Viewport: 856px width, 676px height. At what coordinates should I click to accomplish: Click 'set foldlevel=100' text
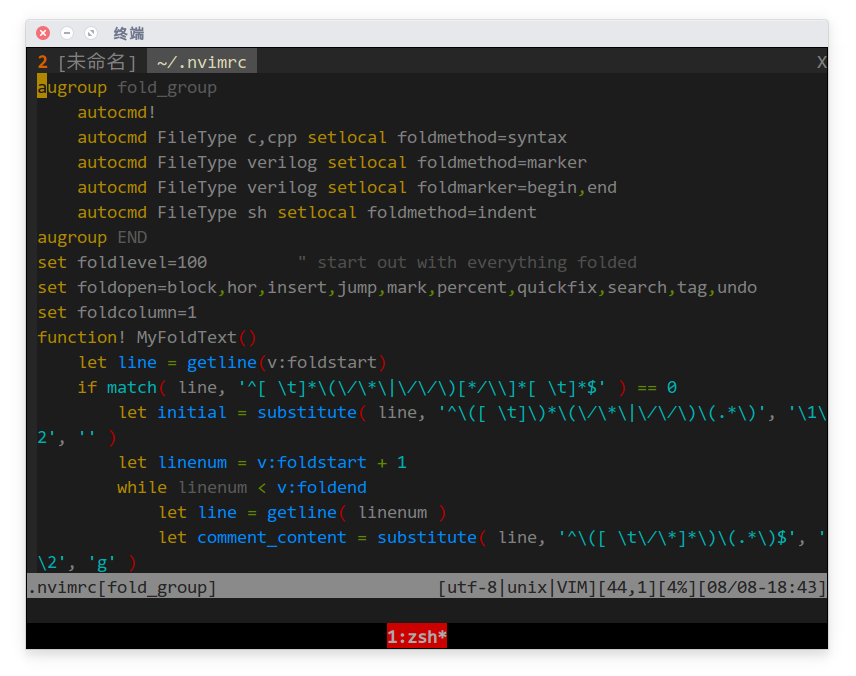122,263
